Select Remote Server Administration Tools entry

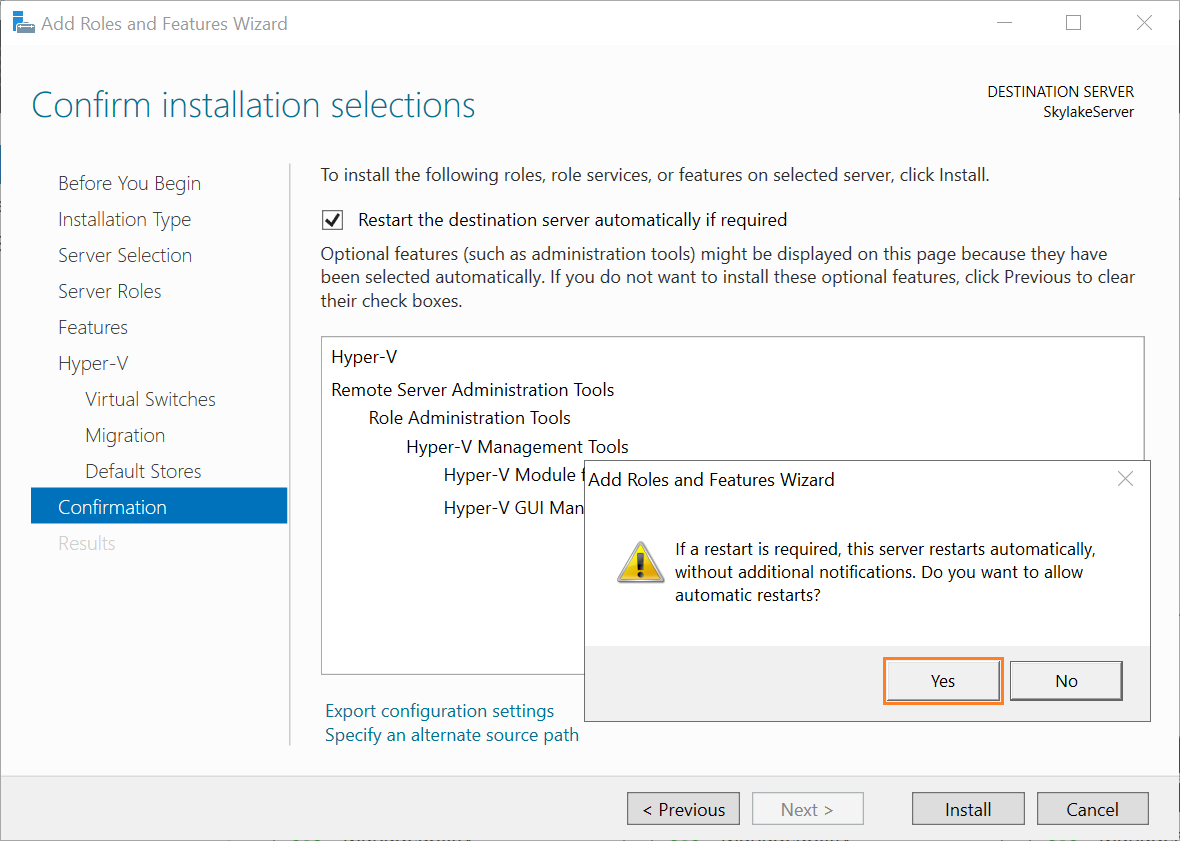[473, 390]
